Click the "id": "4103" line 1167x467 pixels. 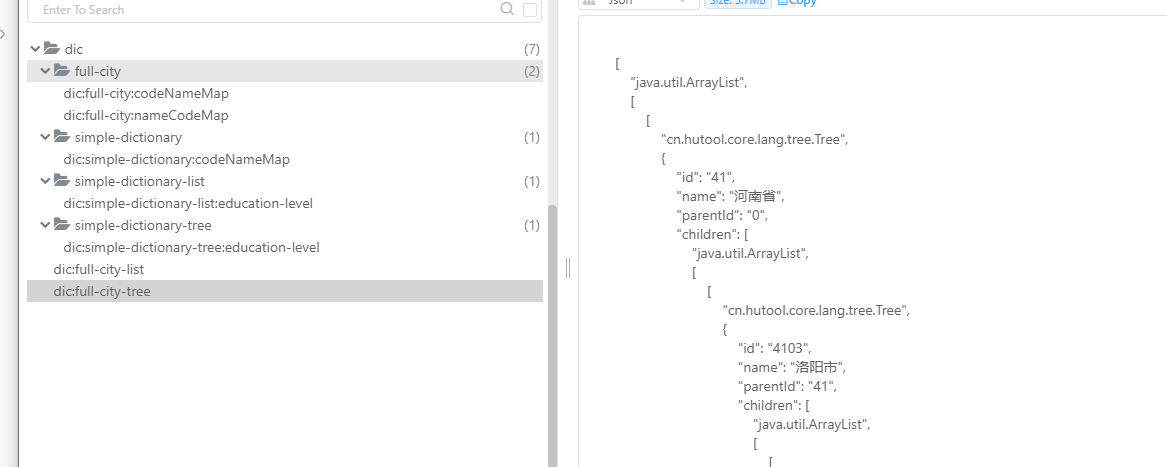(774, 348)
